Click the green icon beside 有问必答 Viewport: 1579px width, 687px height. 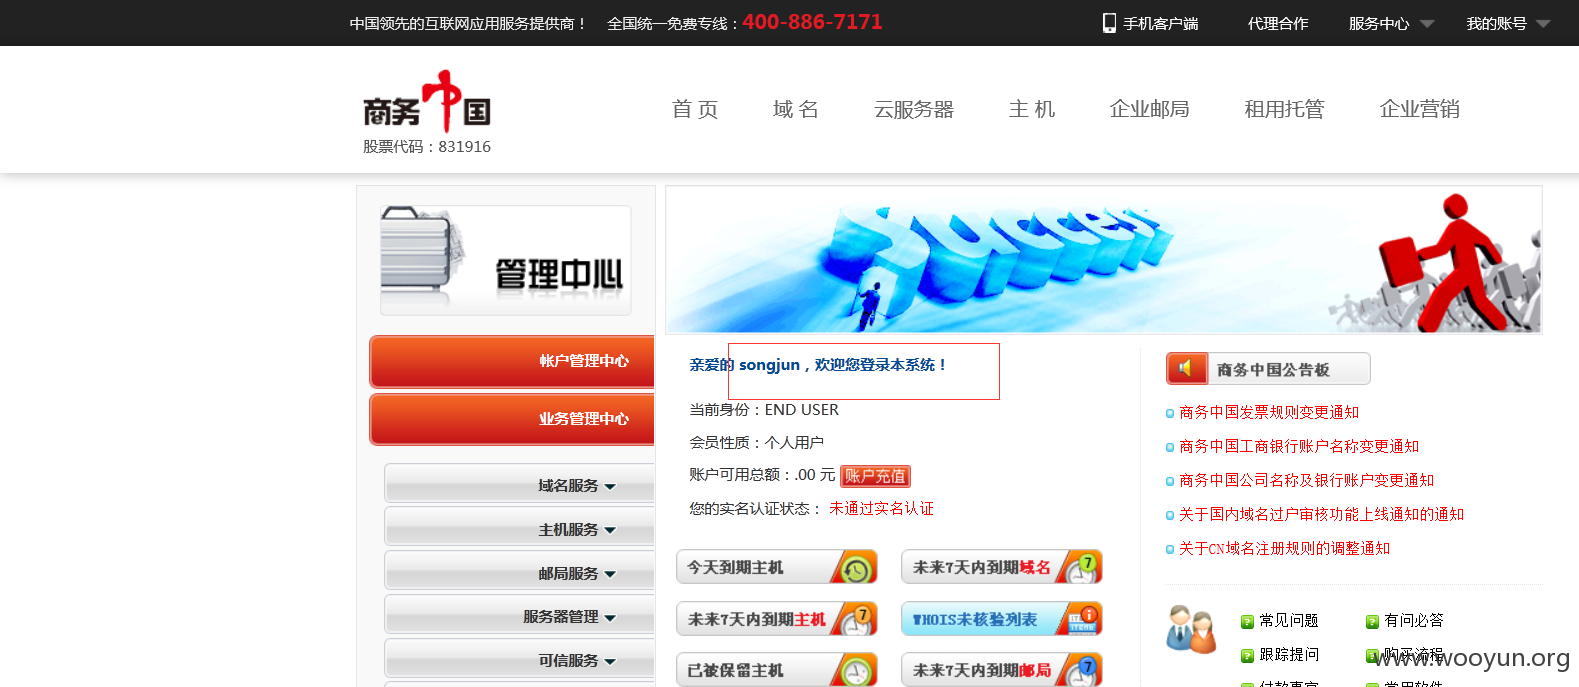point(1372,622)
